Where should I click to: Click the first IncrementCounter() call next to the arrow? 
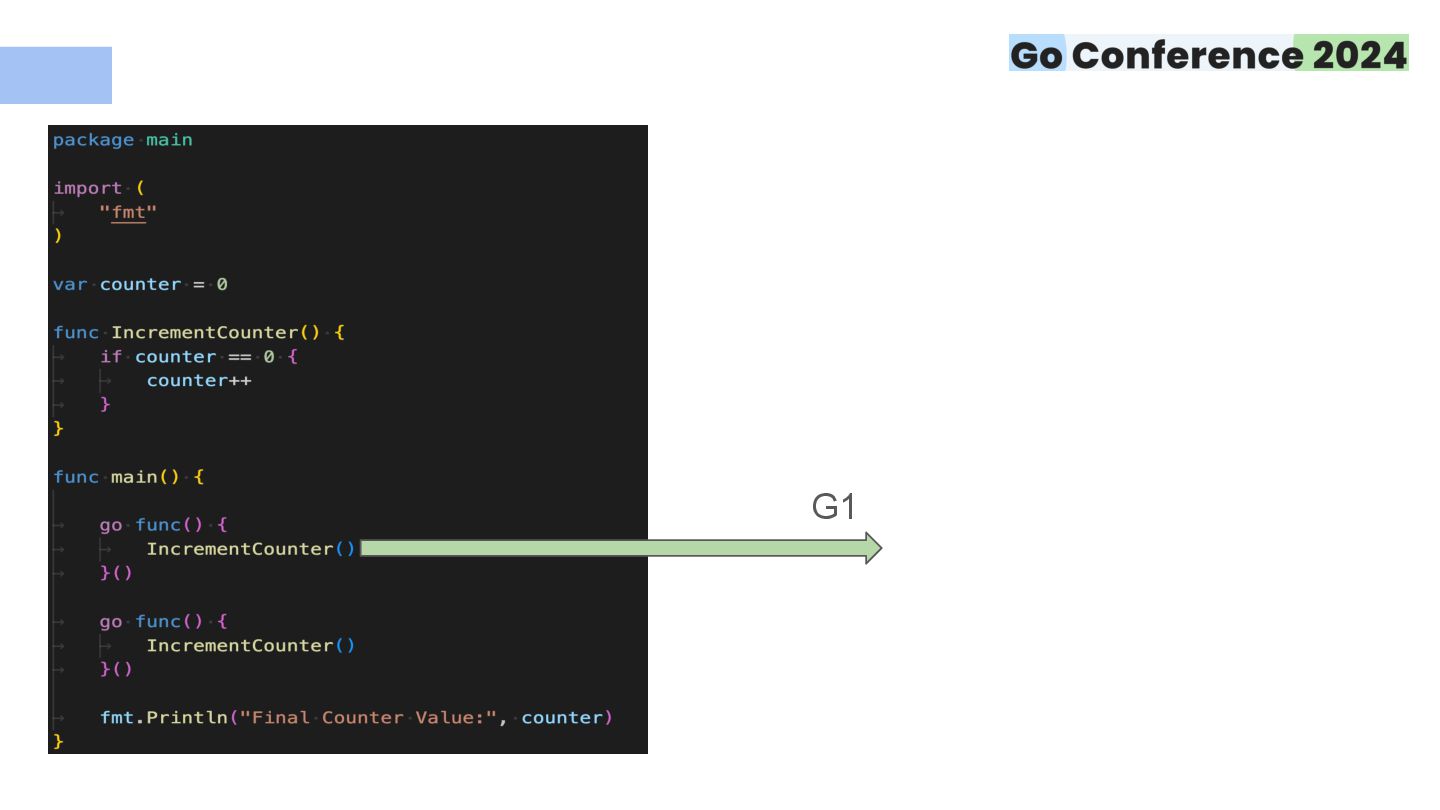251,549
